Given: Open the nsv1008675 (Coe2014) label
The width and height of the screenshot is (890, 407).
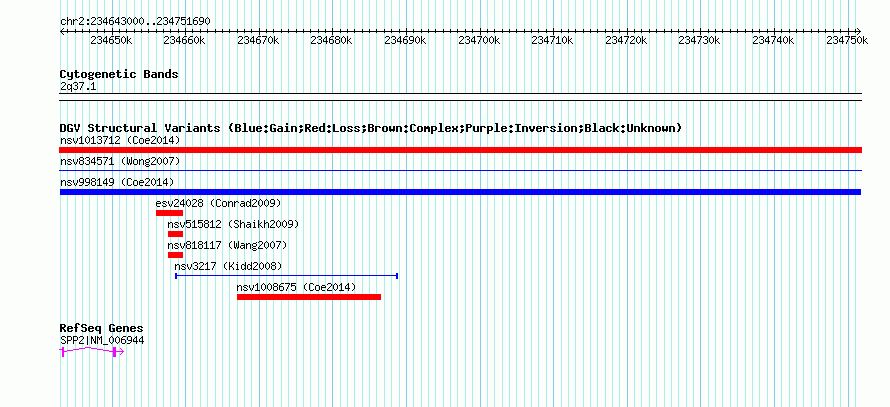Looking at the screenshot, I should click(x=297, y=287).
